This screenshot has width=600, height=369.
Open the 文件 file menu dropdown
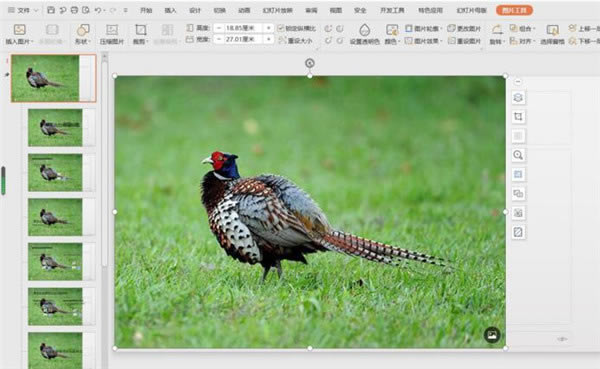click(23, 10)
